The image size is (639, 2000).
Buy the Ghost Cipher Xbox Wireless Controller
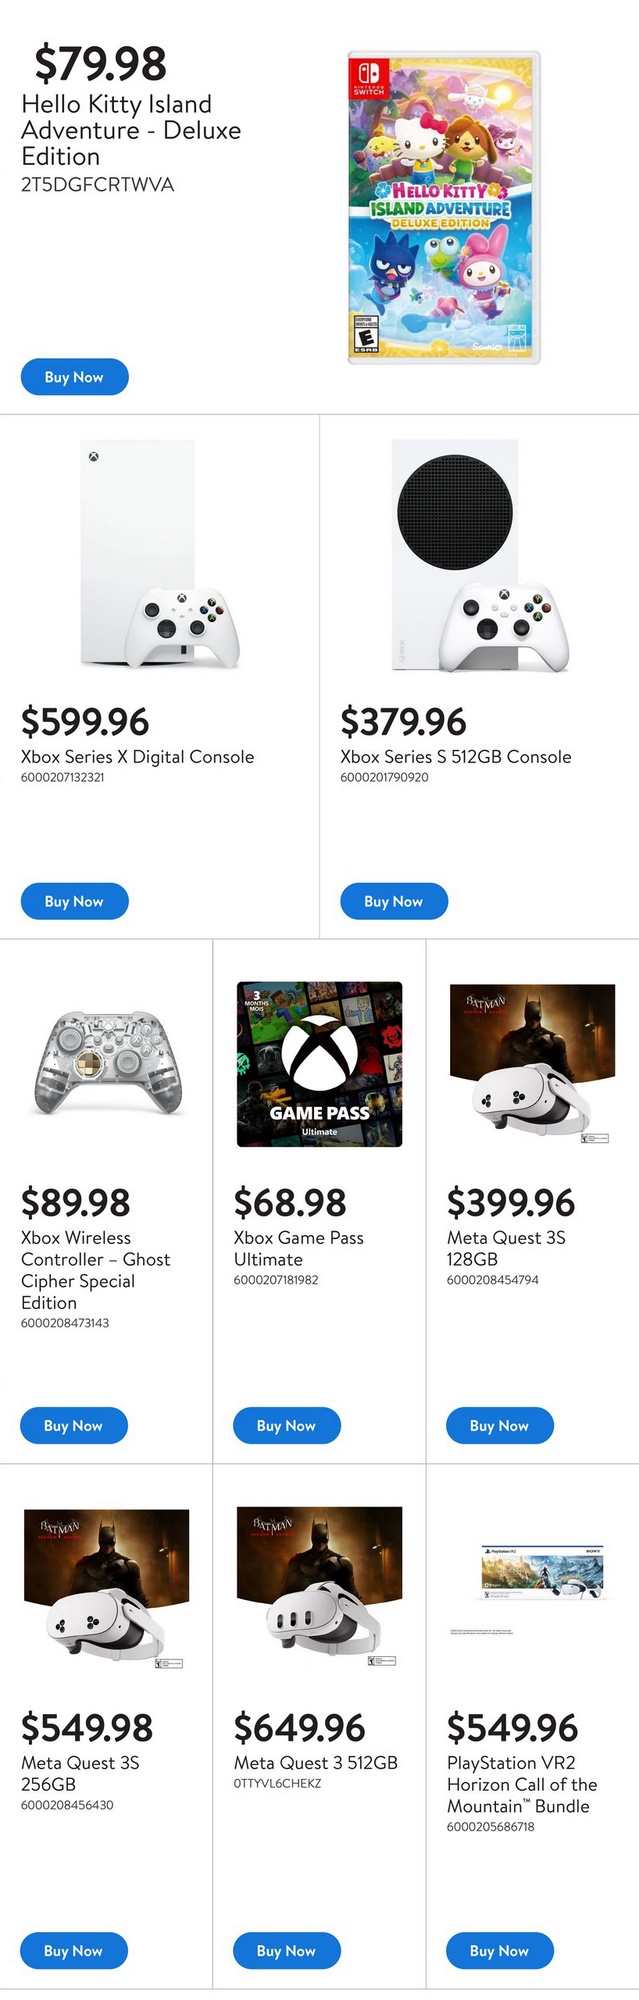[73, 1426]
